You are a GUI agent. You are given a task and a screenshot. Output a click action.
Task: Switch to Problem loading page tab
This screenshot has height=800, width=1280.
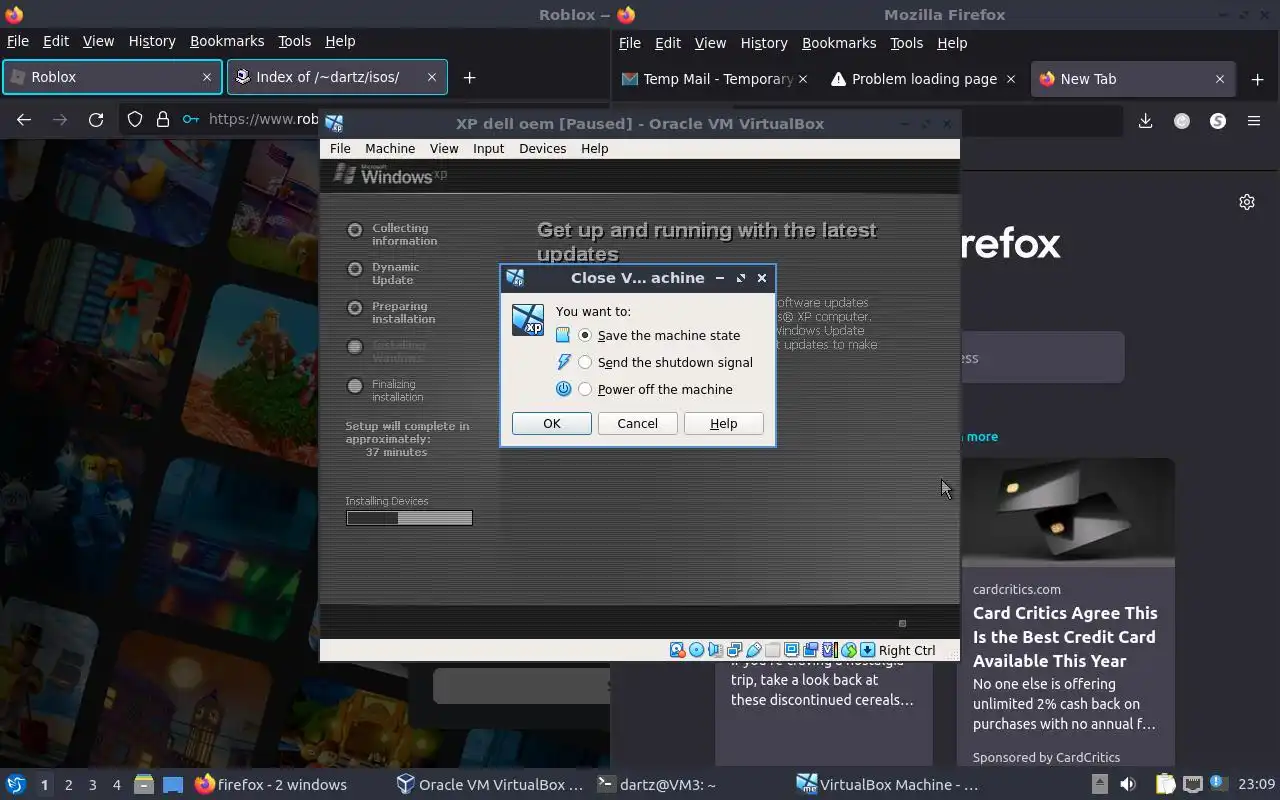coord(922,79)
